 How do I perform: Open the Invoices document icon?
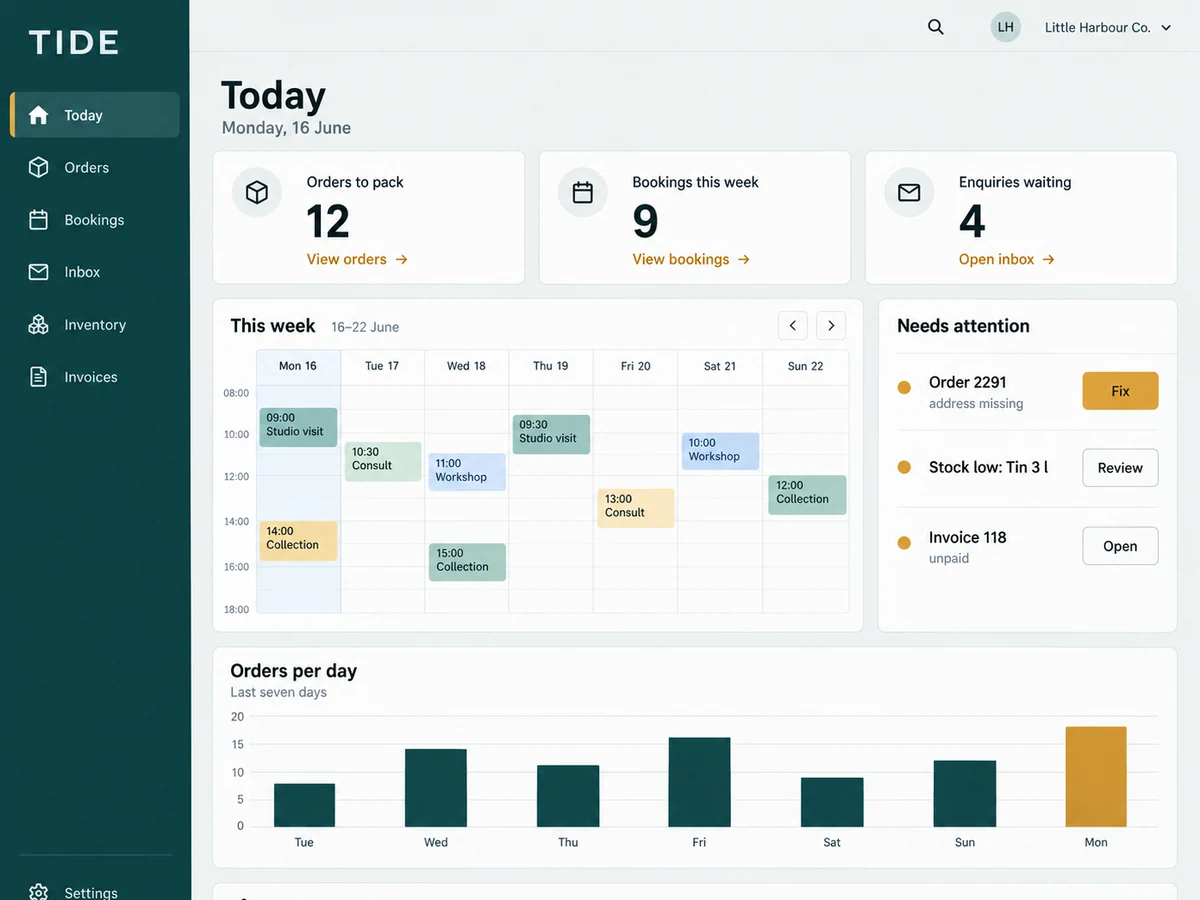pyautogui.click(x=38, y=377)
